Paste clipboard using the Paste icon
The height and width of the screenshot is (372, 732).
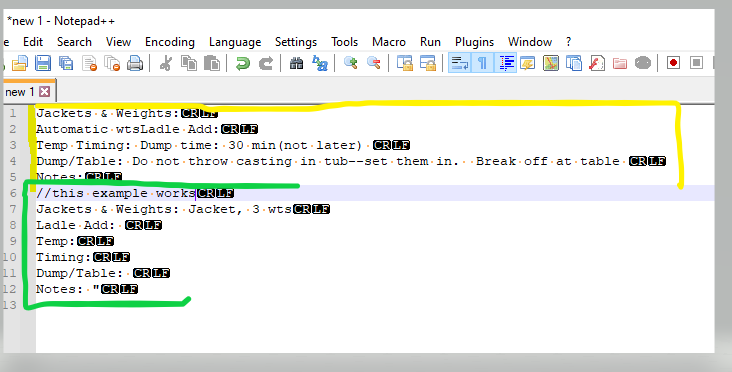(x=212, y=63)
